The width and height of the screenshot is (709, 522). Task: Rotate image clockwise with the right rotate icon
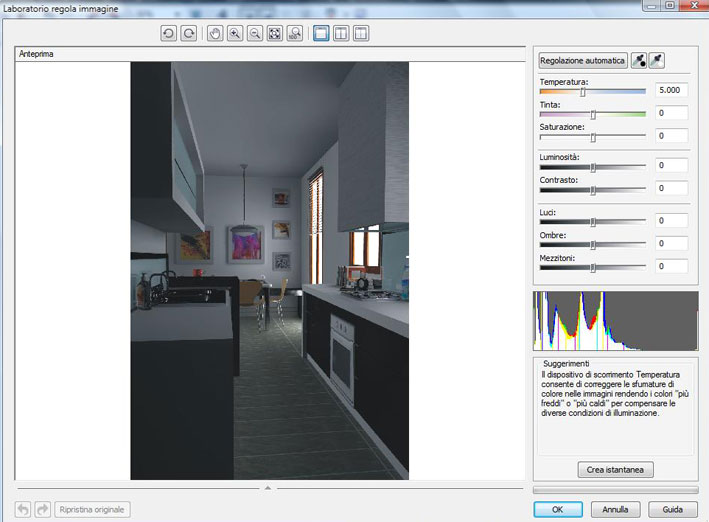click(188, 33)
